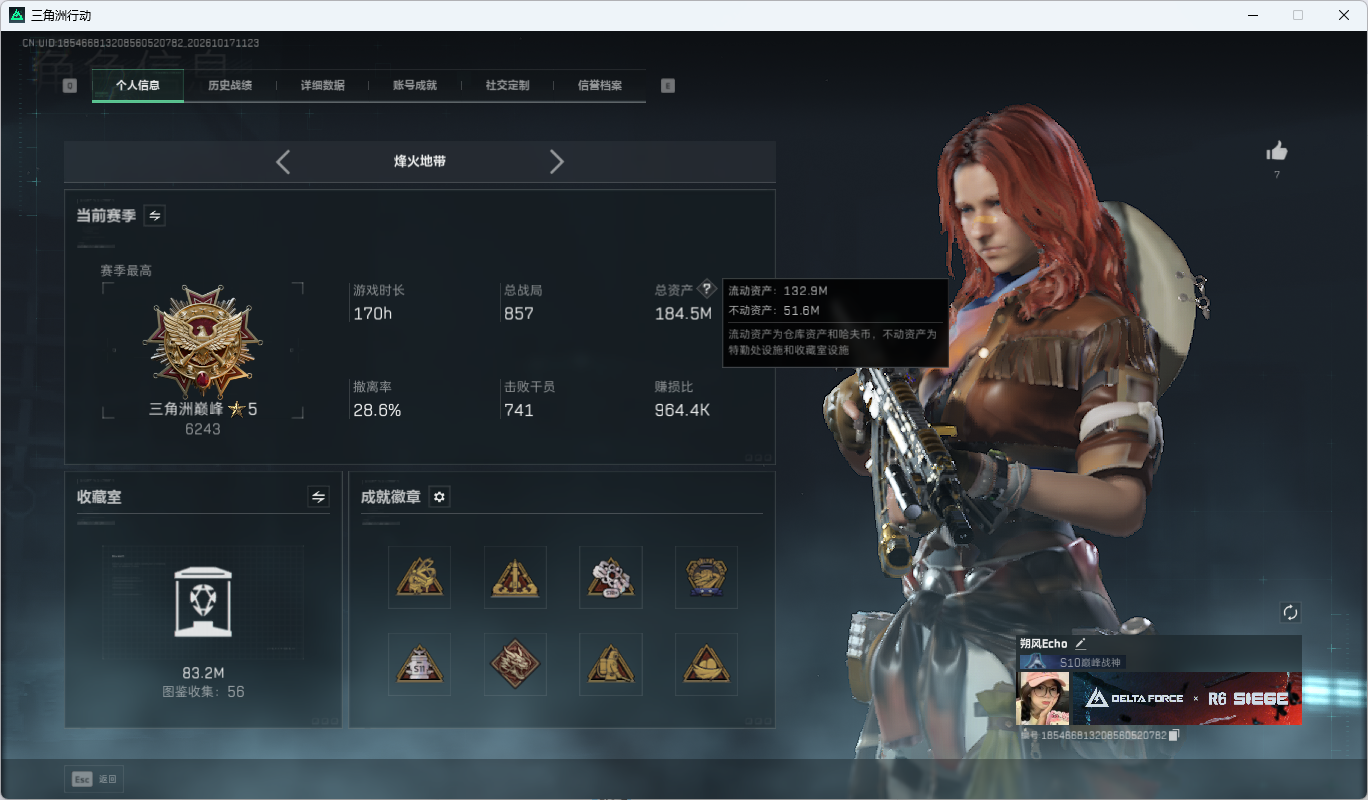
Task: Edit the 朔风Echo nickname with pencil icon
Action: click(x=1080, y=643)
